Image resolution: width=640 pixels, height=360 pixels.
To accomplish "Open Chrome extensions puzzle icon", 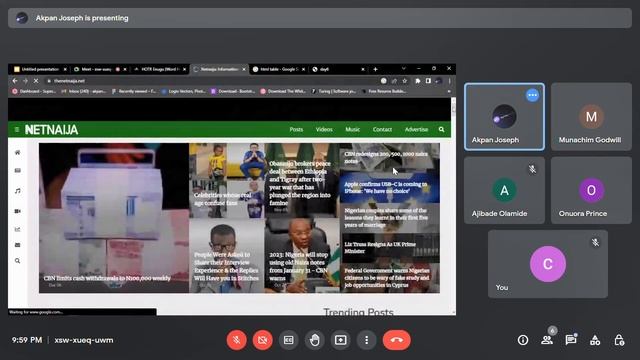I will pyautogui.click(x=418, y=81).
